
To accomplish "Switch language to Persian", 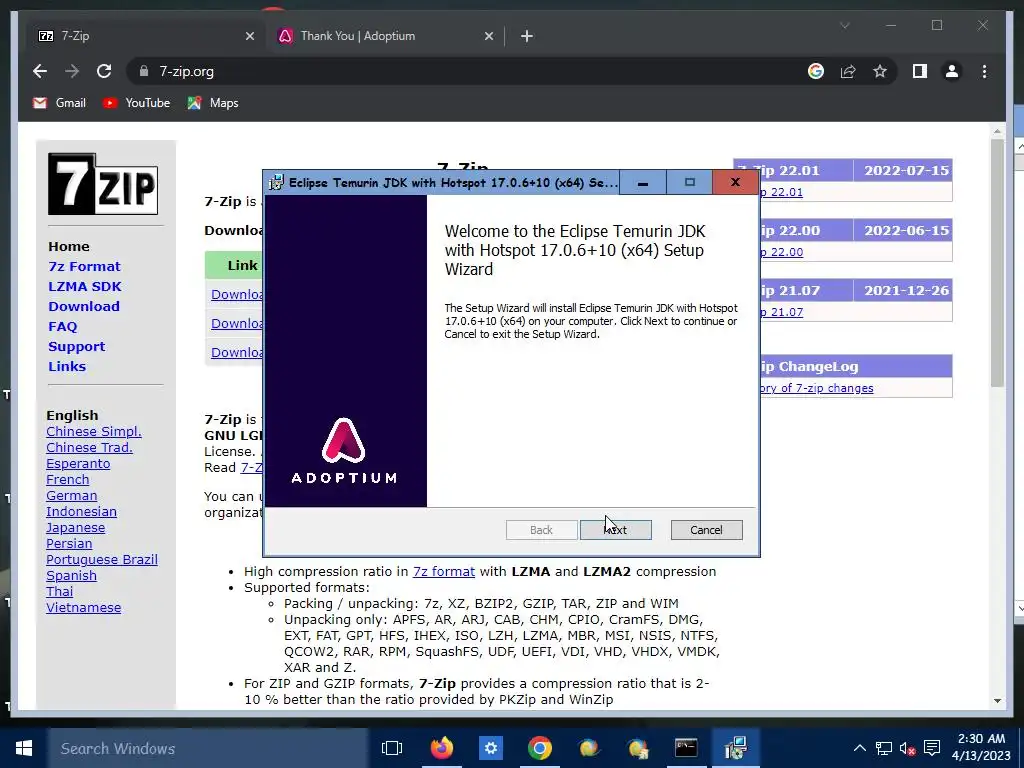I will click(69, 543).
